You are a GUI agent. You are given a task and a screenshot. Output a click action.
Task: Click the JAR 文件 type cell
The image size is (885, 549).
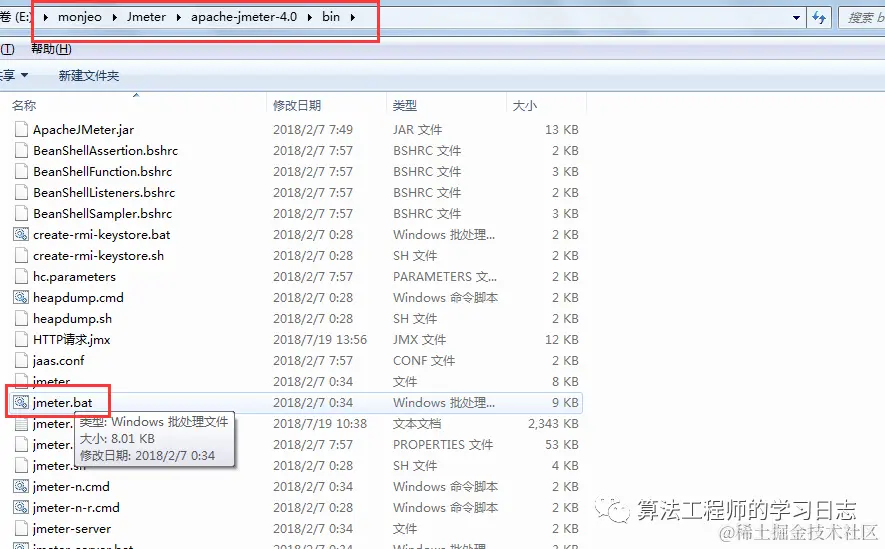pos(418,130)
